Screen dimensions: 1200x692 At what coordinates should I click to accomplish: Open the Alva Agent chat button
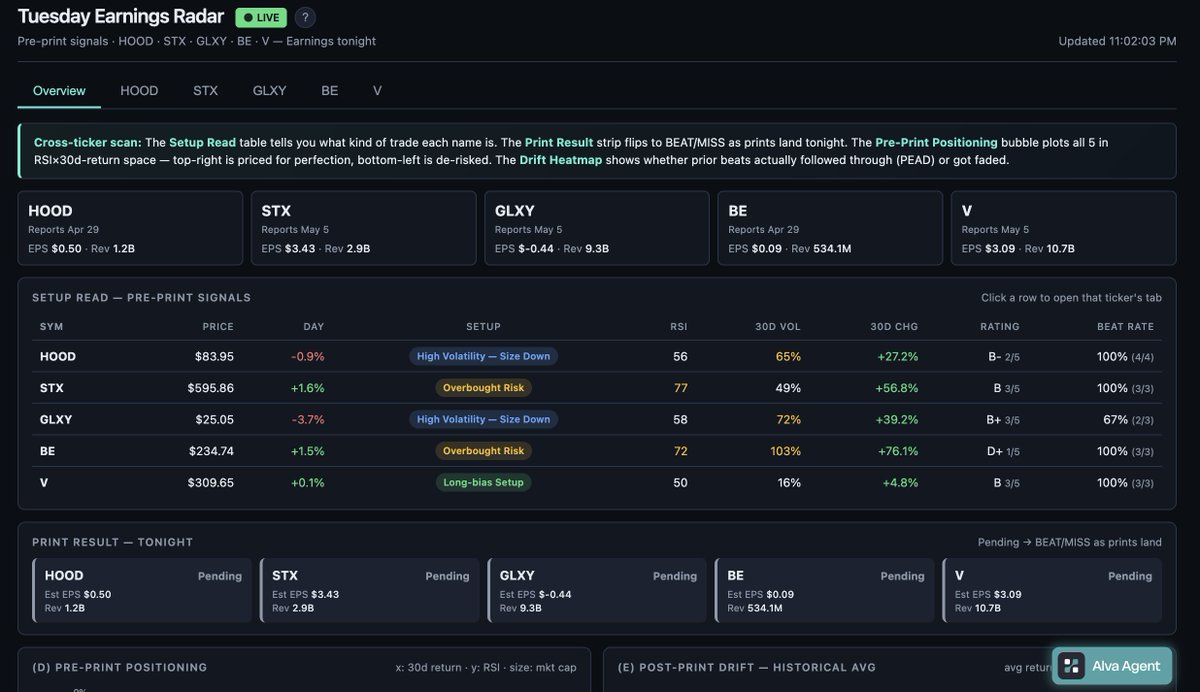(1112, 666)
